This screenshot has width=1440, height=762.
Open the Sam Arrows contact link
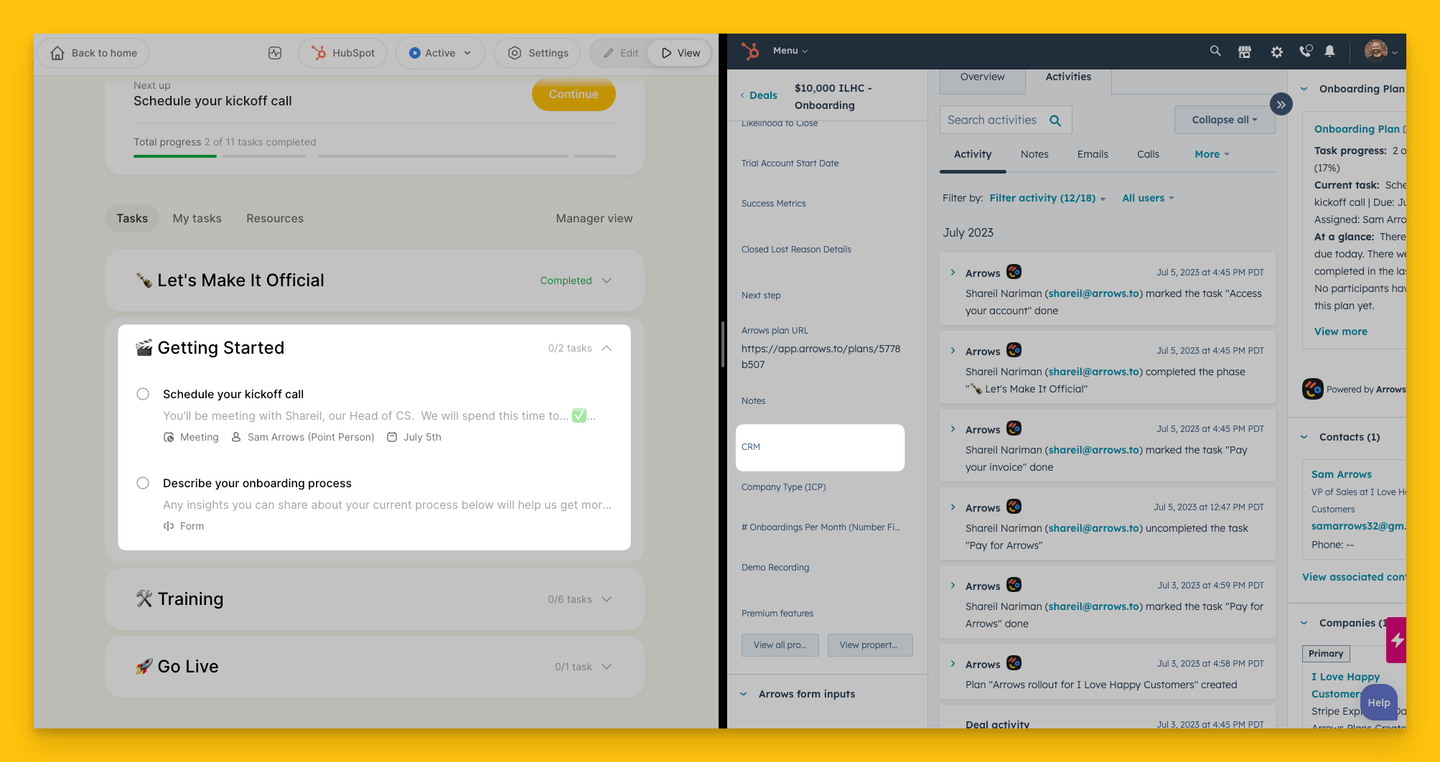click(1341, 474)
